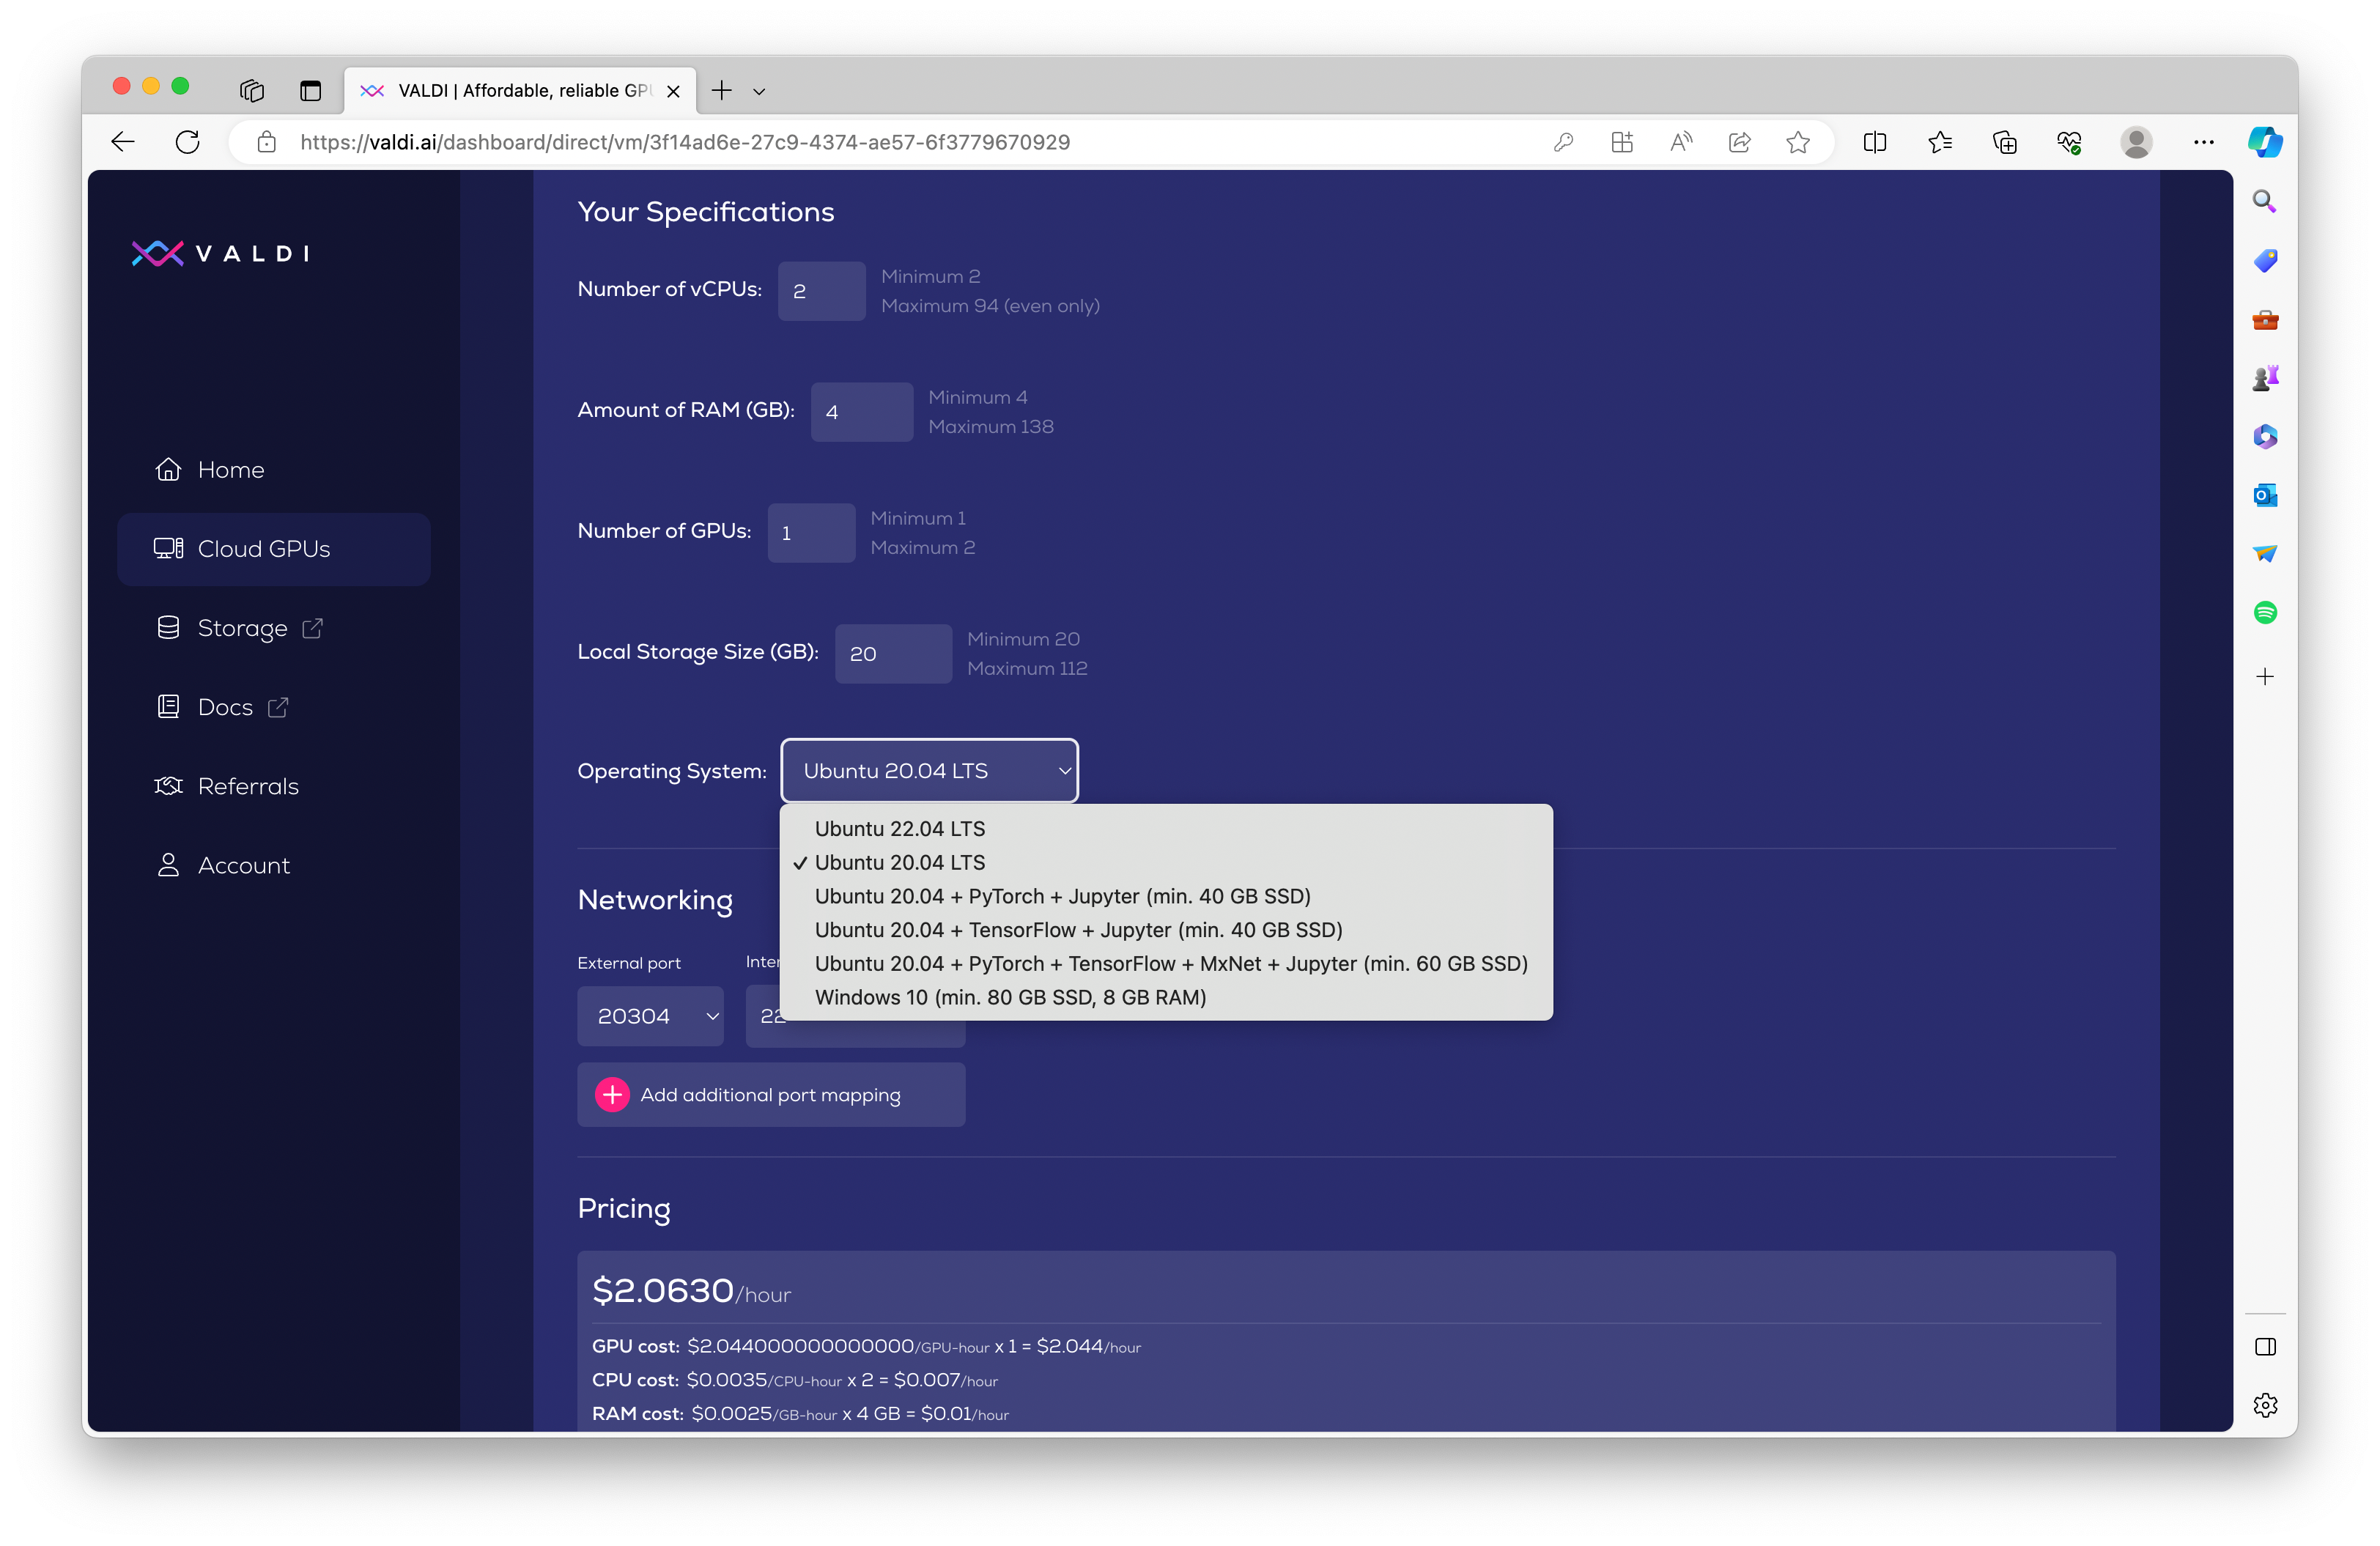Open Drop paper plane sidebar icon
Image resolution: width=2380 pixels, height=1546 pixels.
2265,554
